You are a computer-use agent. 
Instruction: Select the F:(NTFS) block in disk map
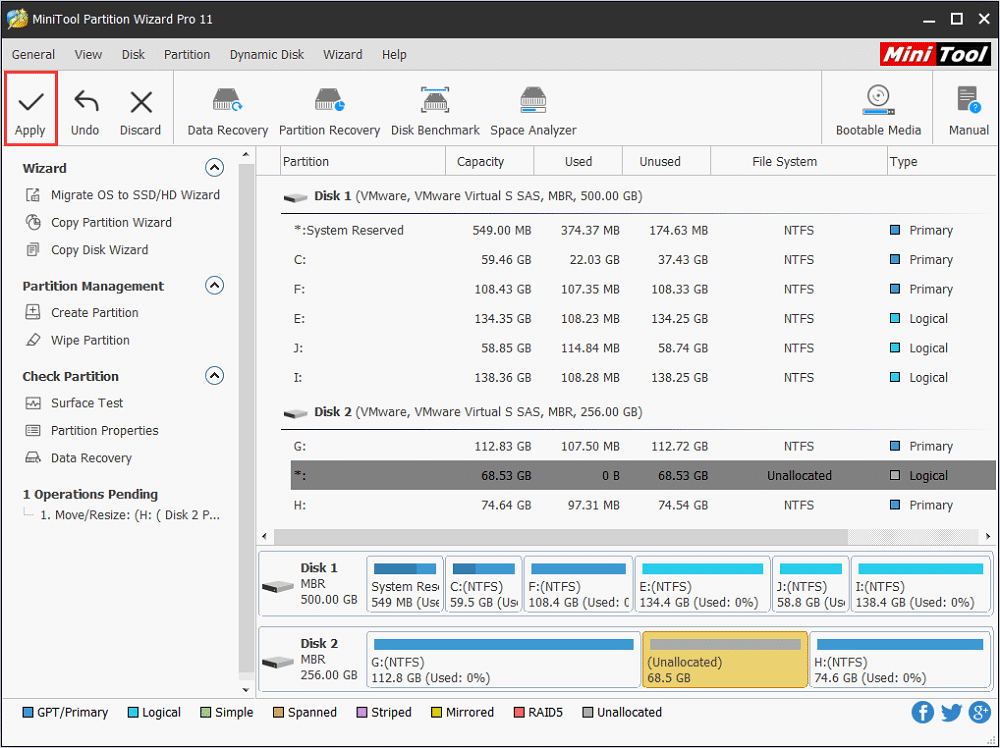(578, 583)
